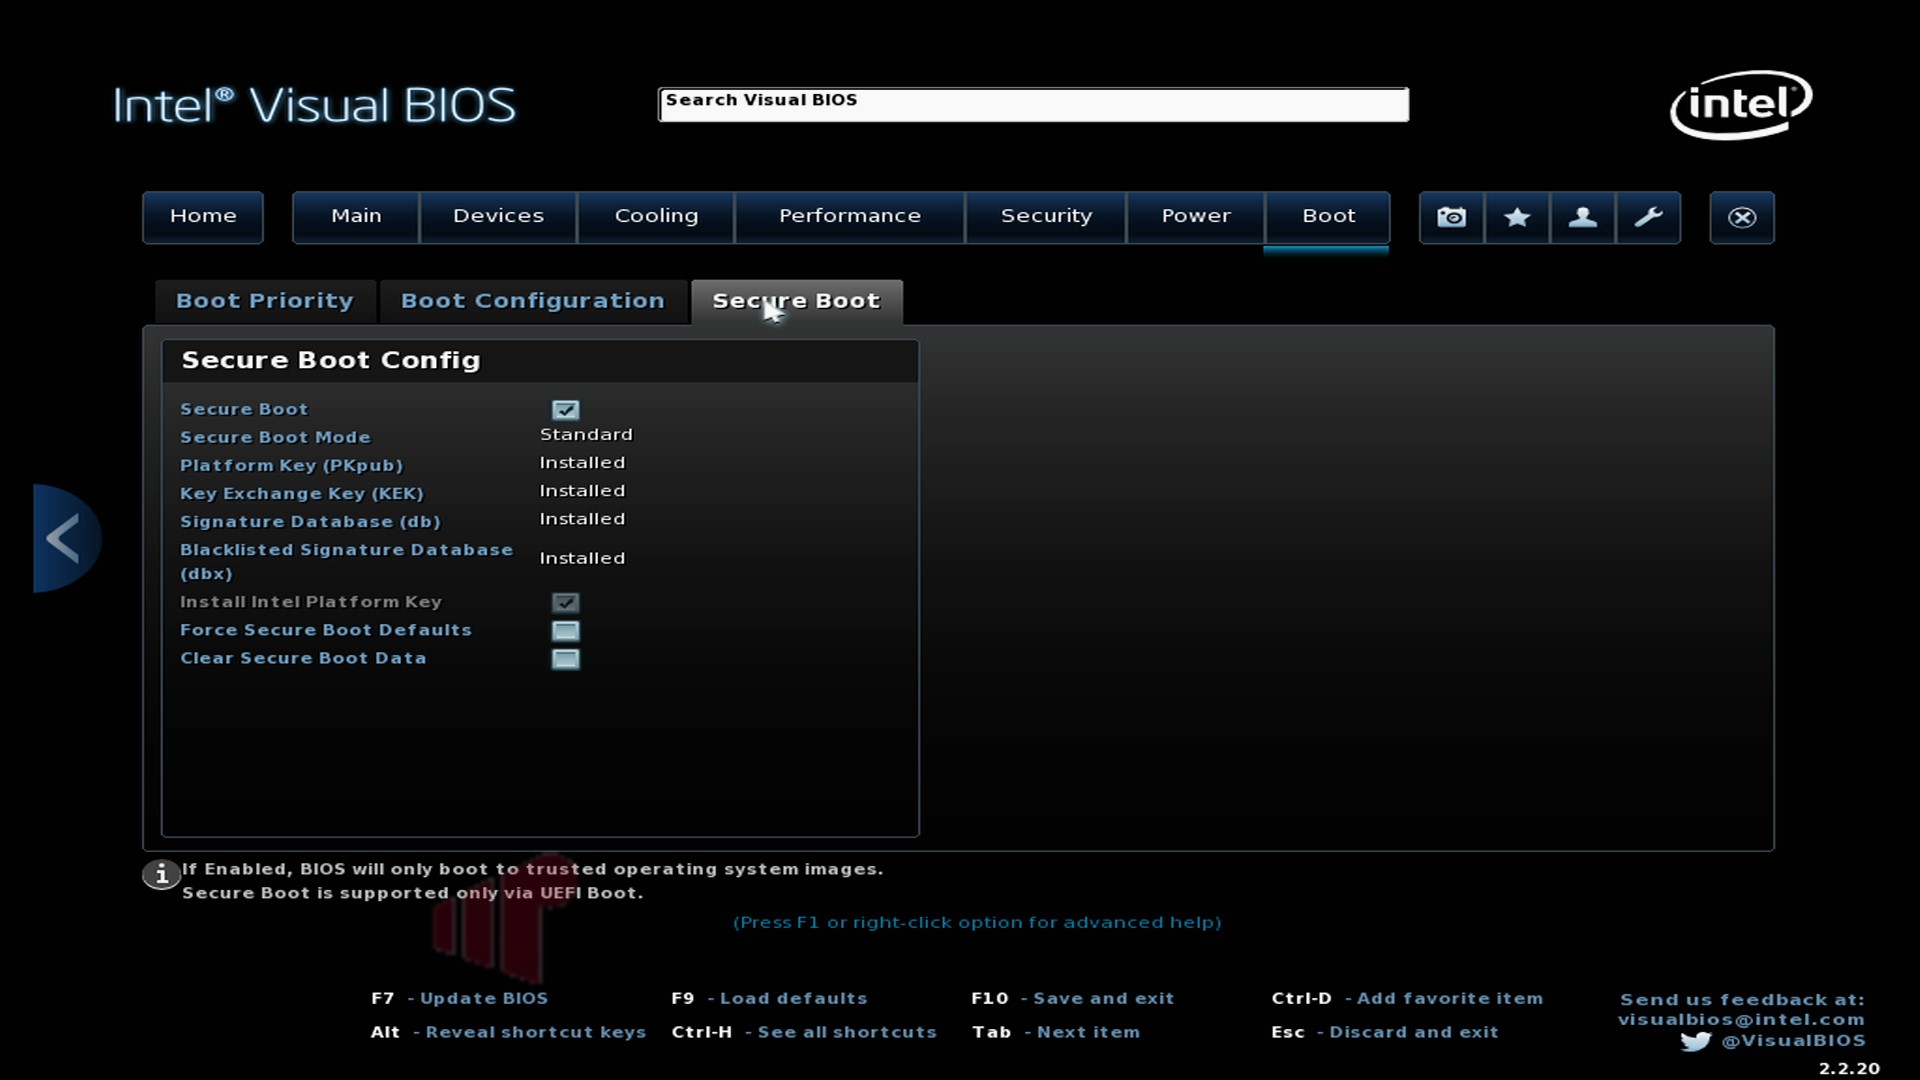Click Ctrl-D Add favorite item shortcut
Image resolution: width=1920 pixels, height=1080 pixels.
(x=1407, y=998)
